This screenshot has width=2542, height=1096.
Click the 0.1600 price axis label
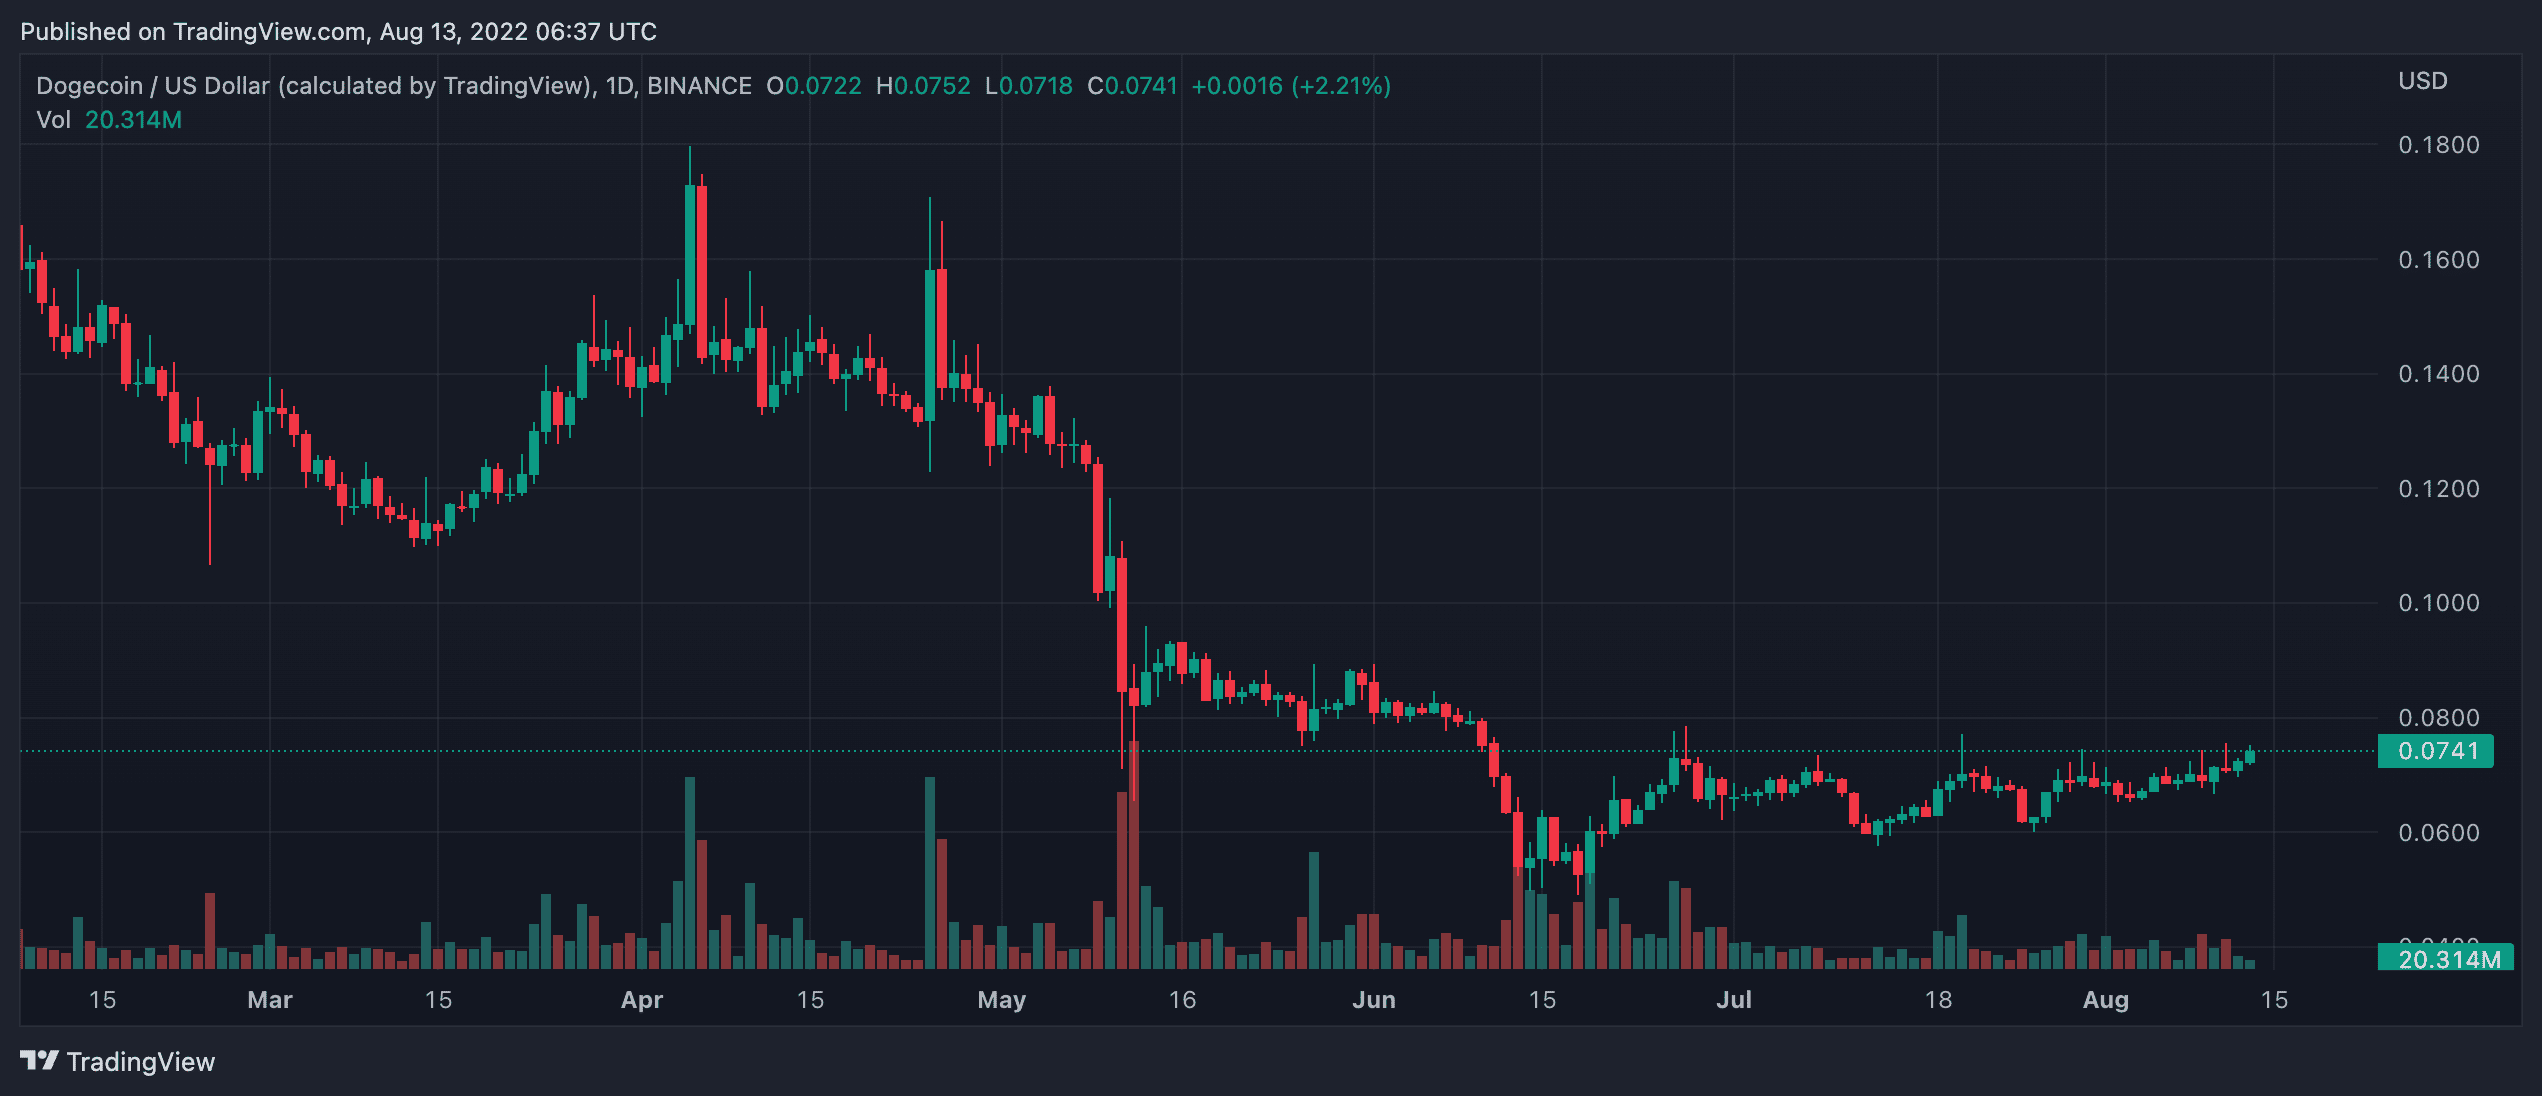pyautogui.click(x=2439, y=260)
